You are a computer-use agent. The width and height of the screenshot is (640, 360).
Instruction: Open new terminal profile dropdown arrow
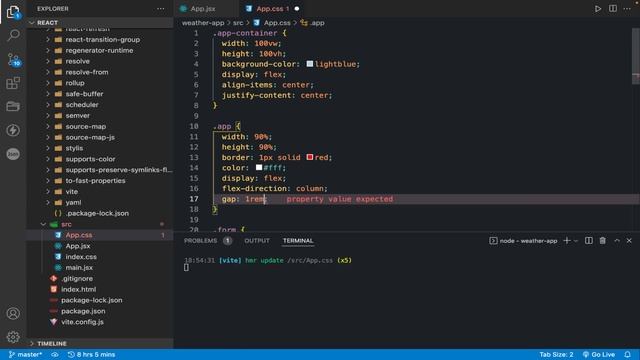(576, 241)
